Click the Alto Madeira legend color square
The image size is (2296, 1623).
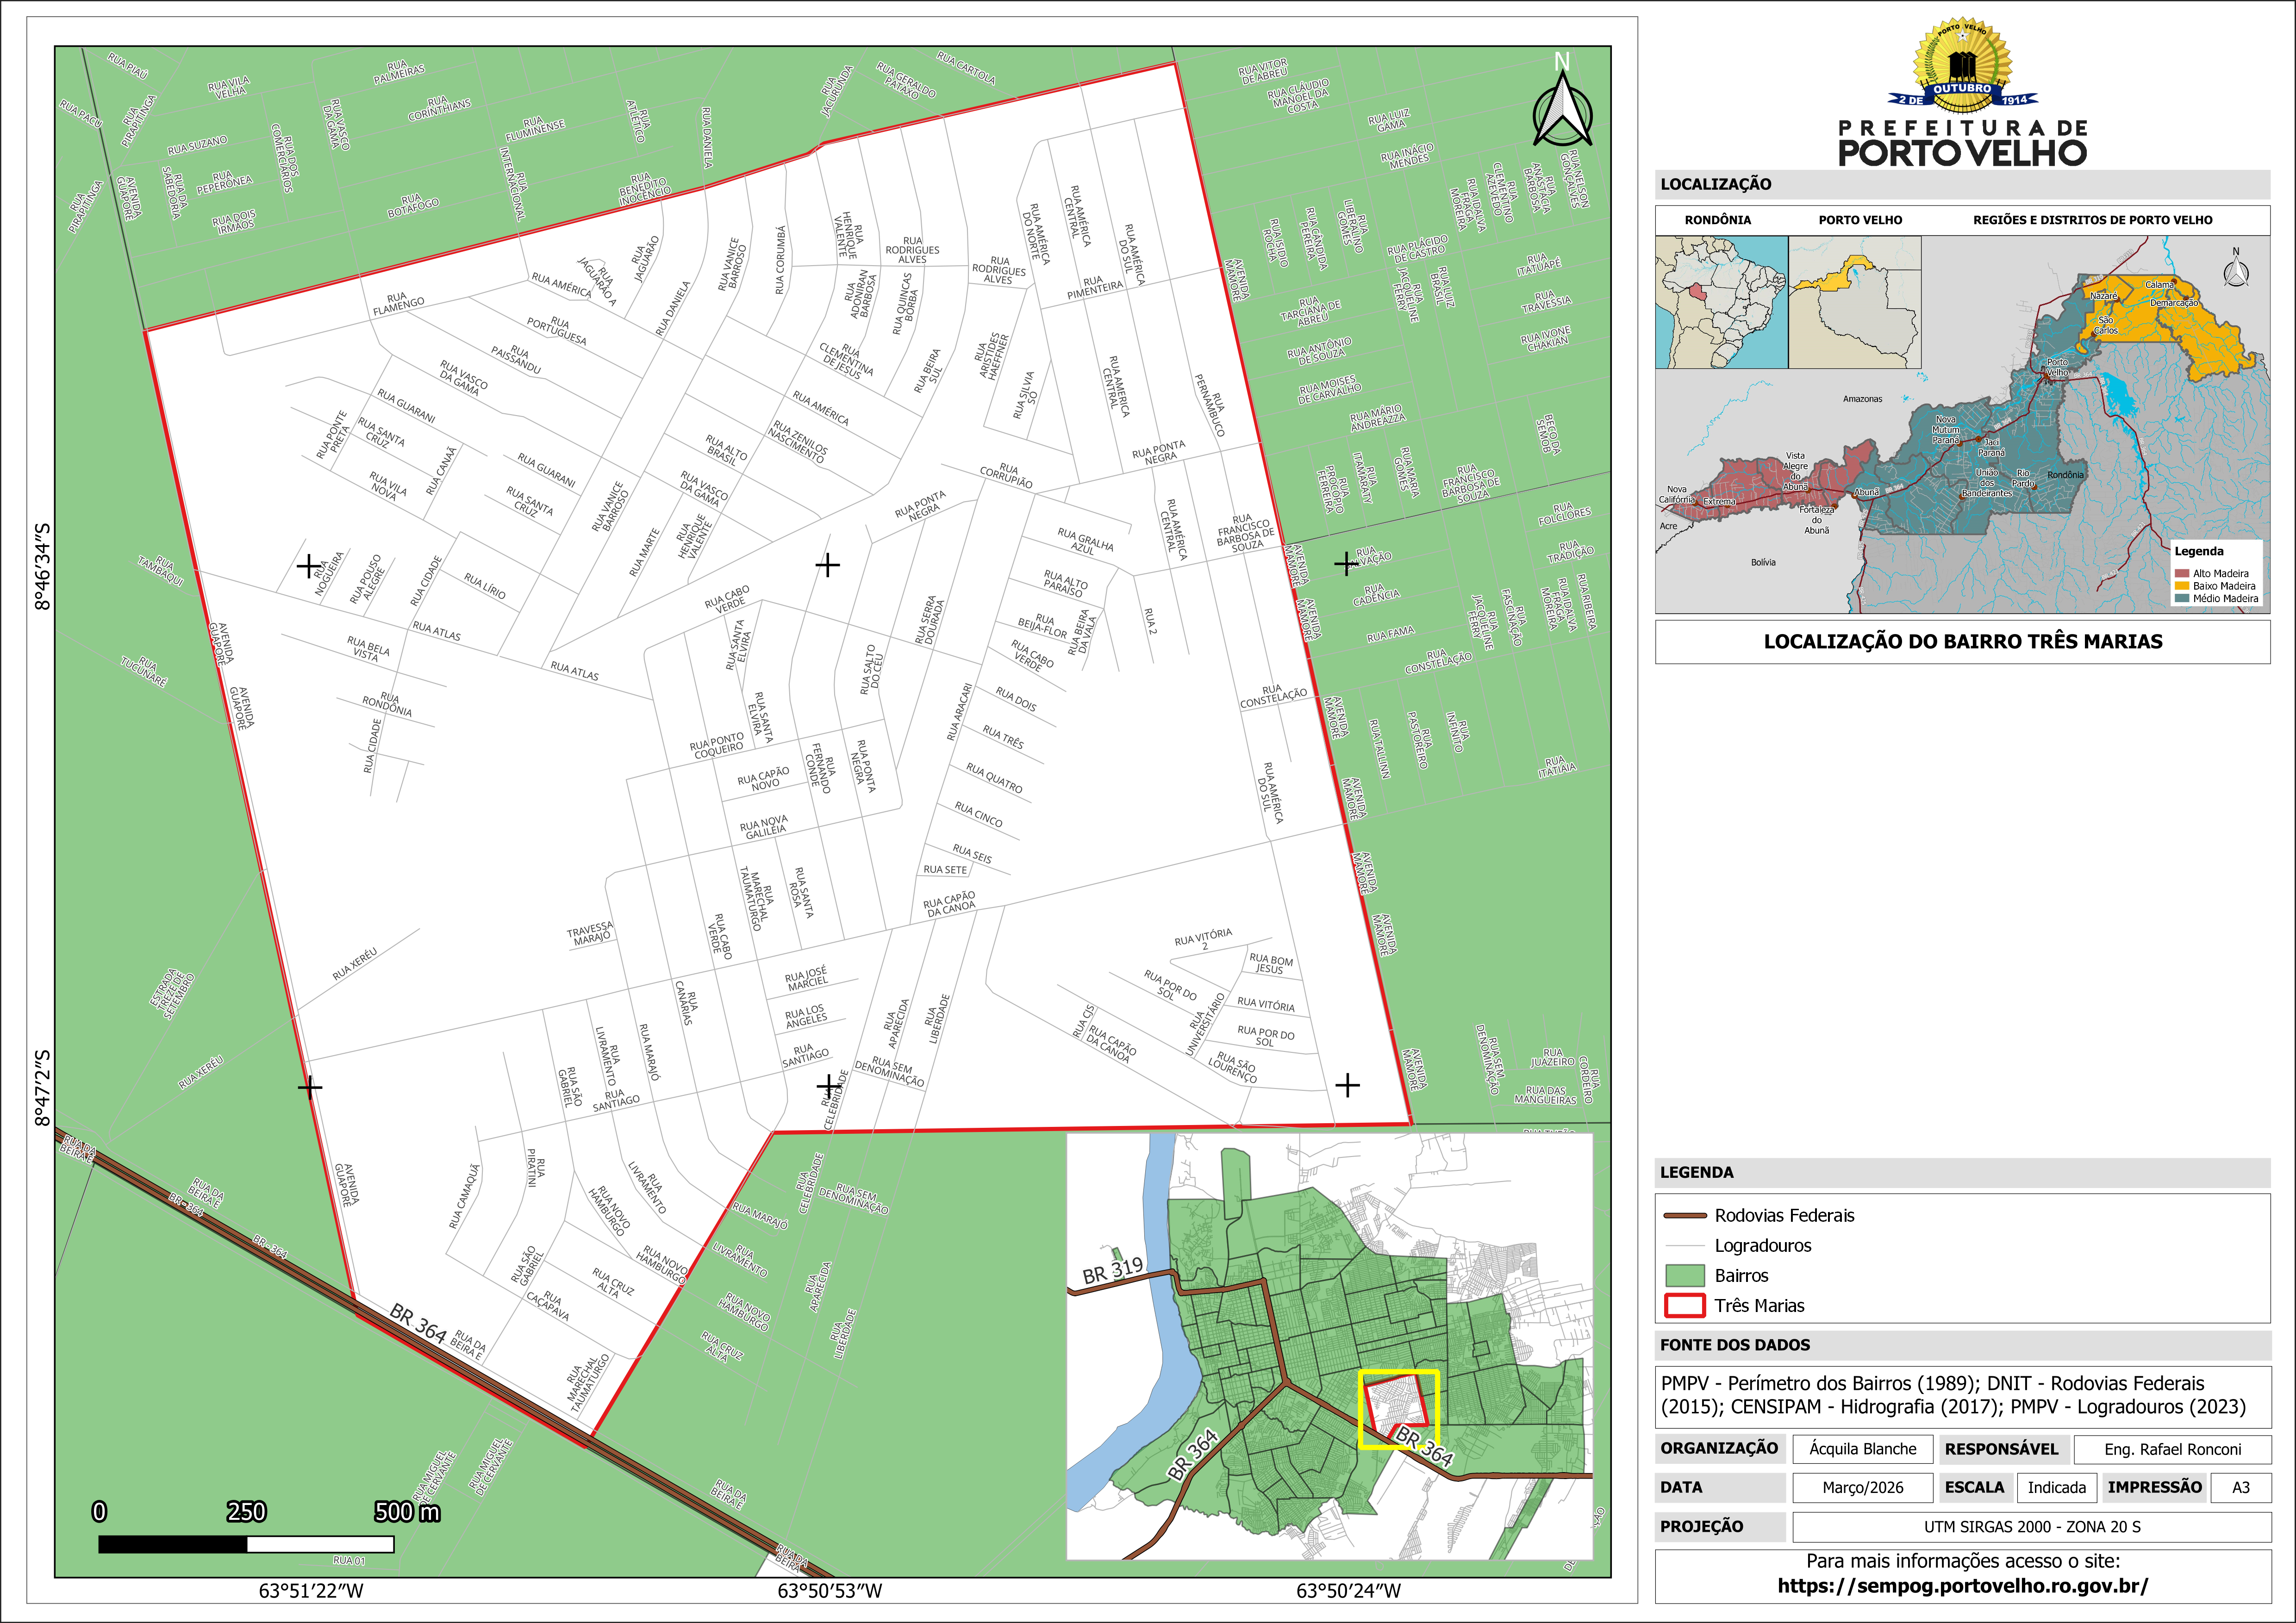click(x=2181, y=574)
